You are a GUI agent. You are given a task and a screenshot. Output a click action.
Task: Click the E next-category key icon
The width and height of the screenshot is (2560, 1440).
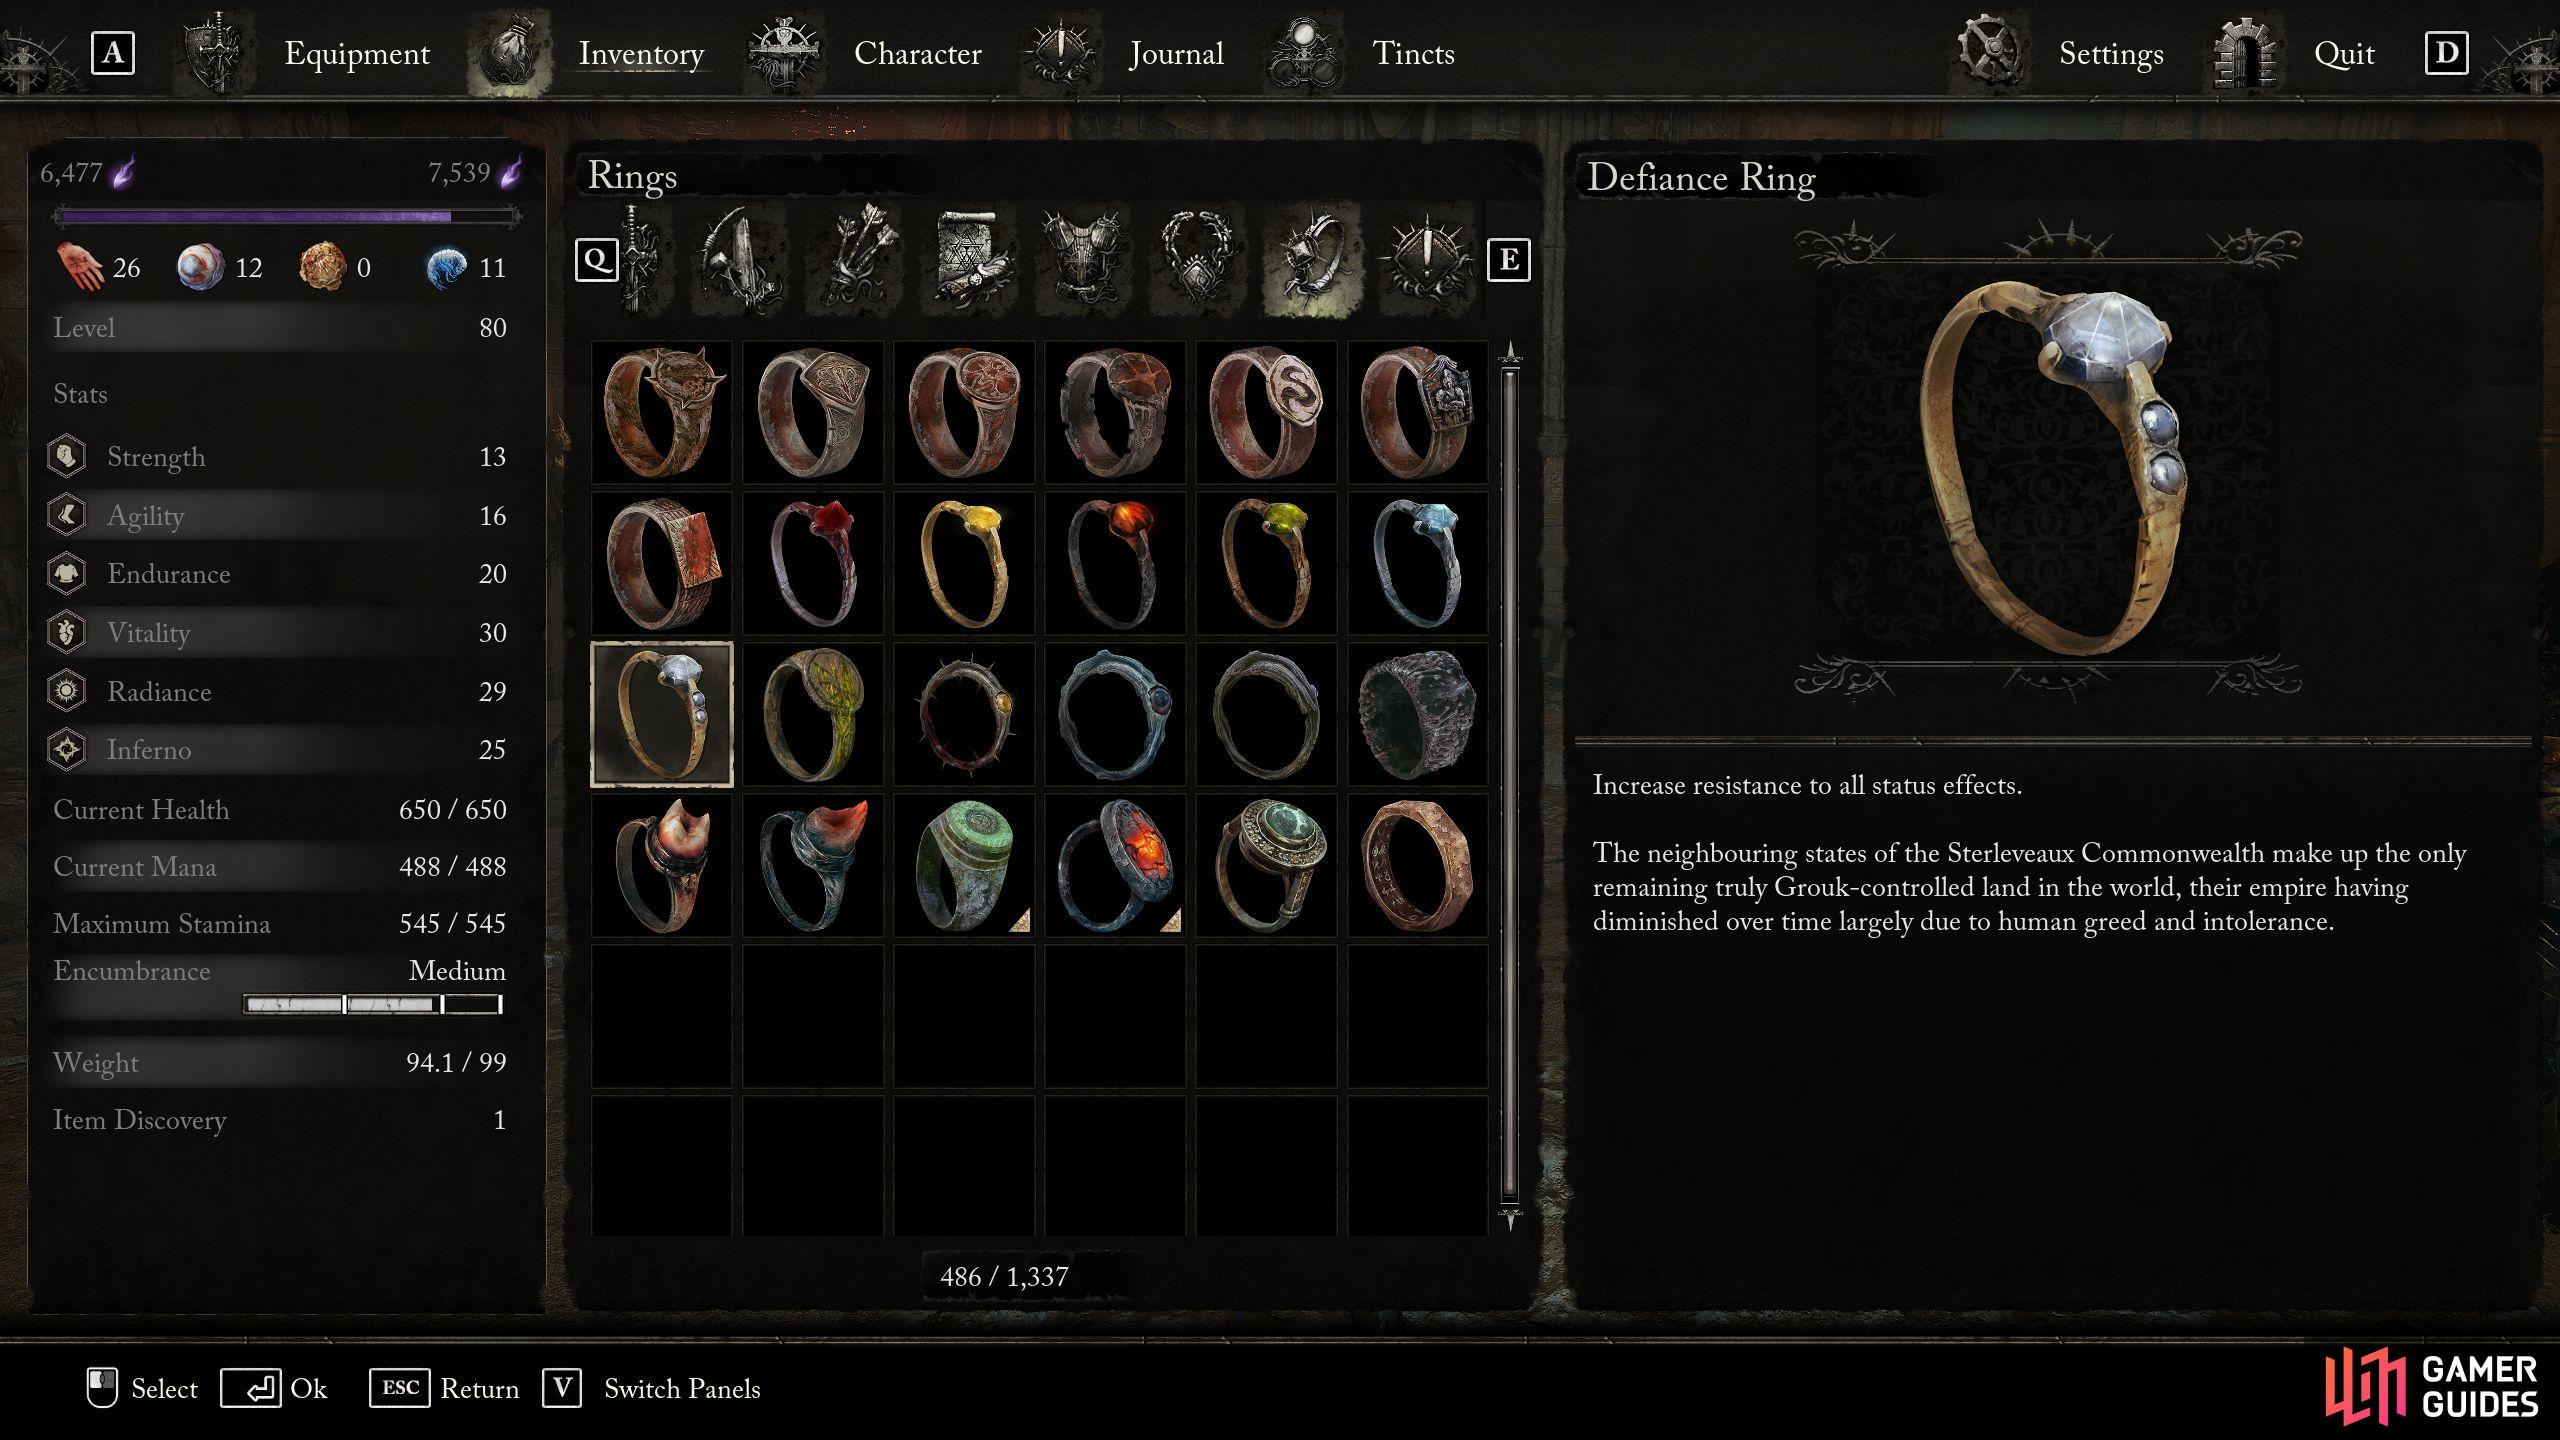(1508, 260)
